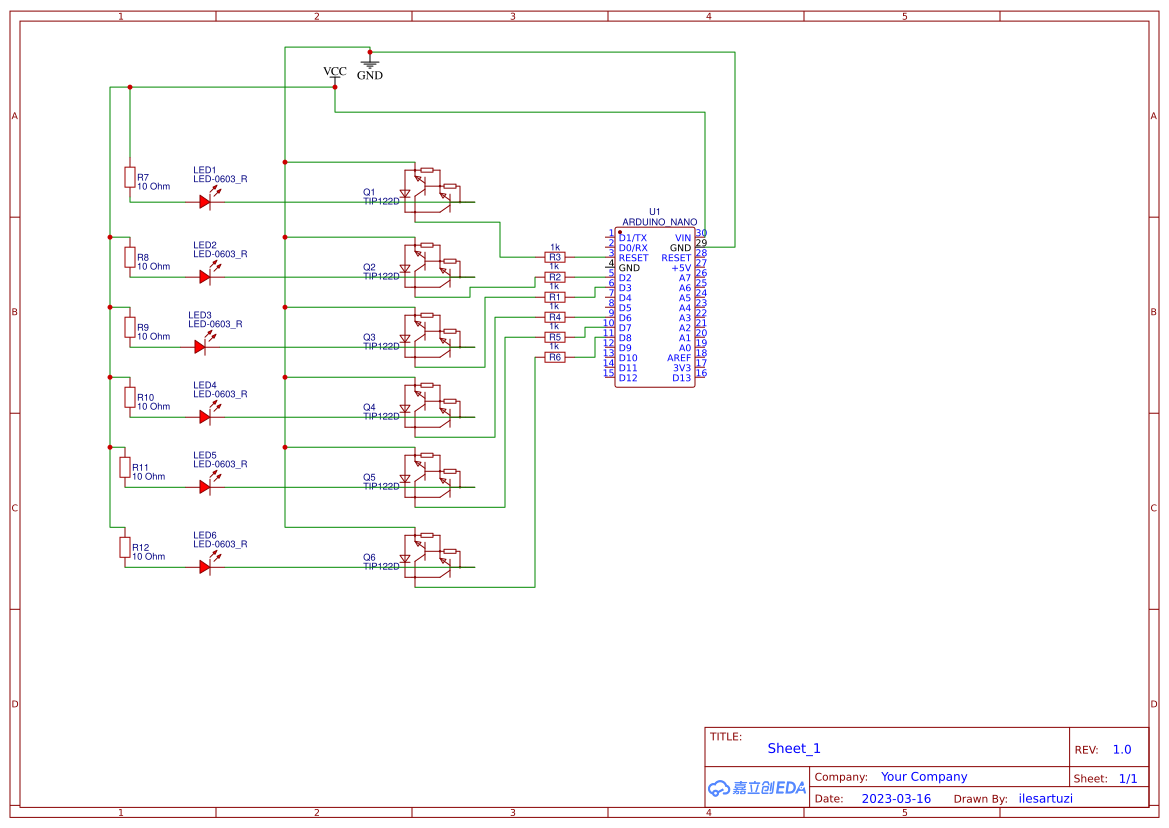Click the Your Company field
This screenshot has width=1169, height=828.
pyautogui.click(x=923, y=776)
